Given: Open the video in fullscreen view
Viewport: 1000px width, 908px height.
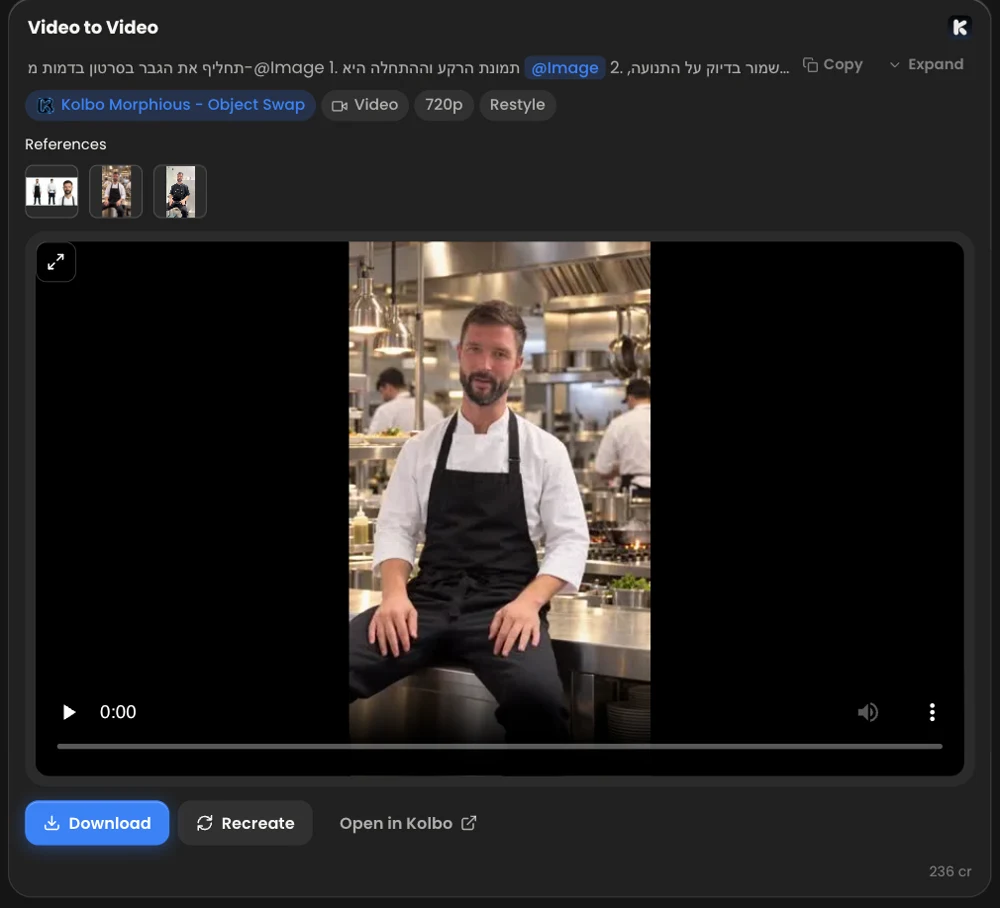Looking at the screenshot, I should coord(56,261).
